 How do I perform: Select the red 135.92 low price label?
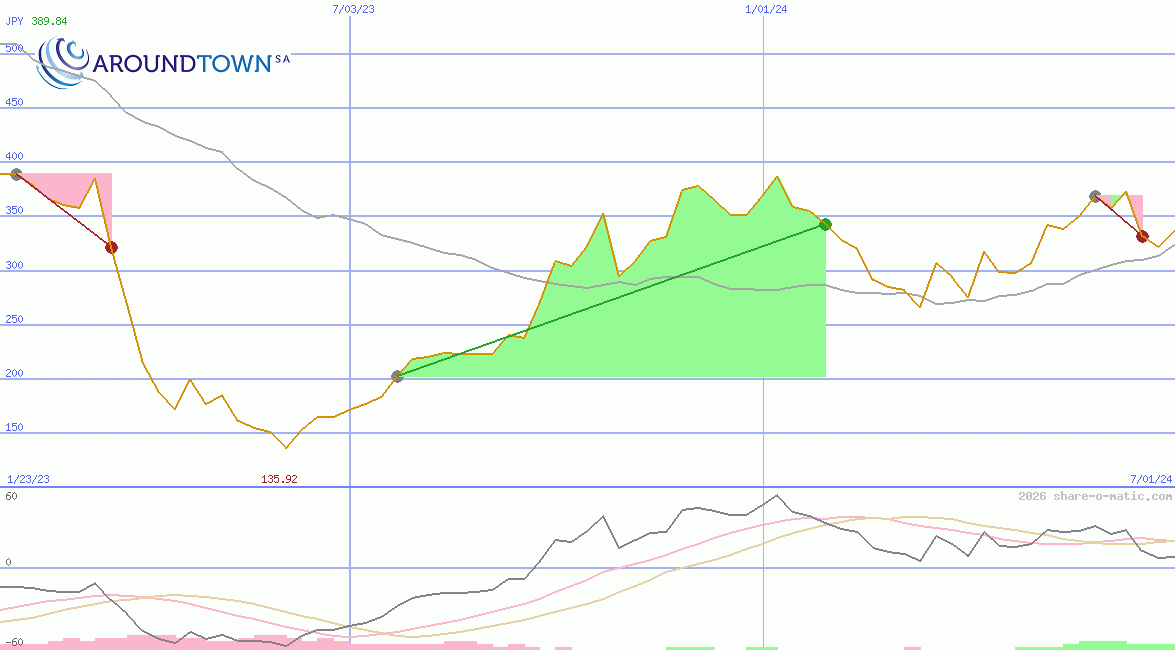click(279, 479)
